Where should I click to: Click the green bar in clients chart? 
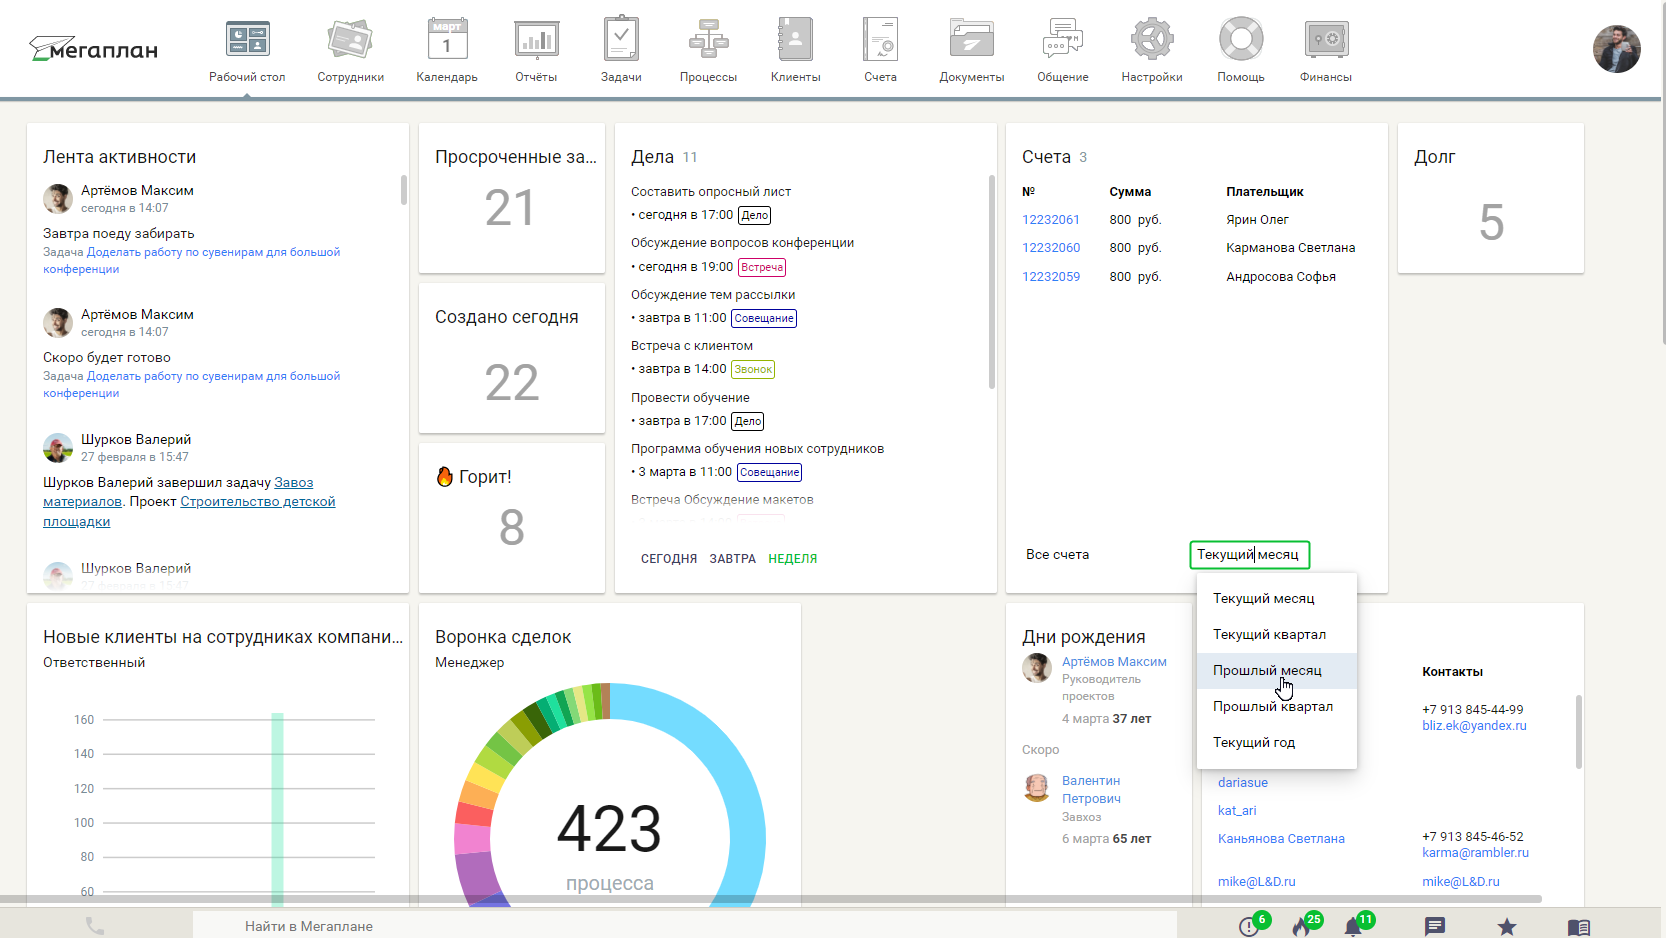278,809
